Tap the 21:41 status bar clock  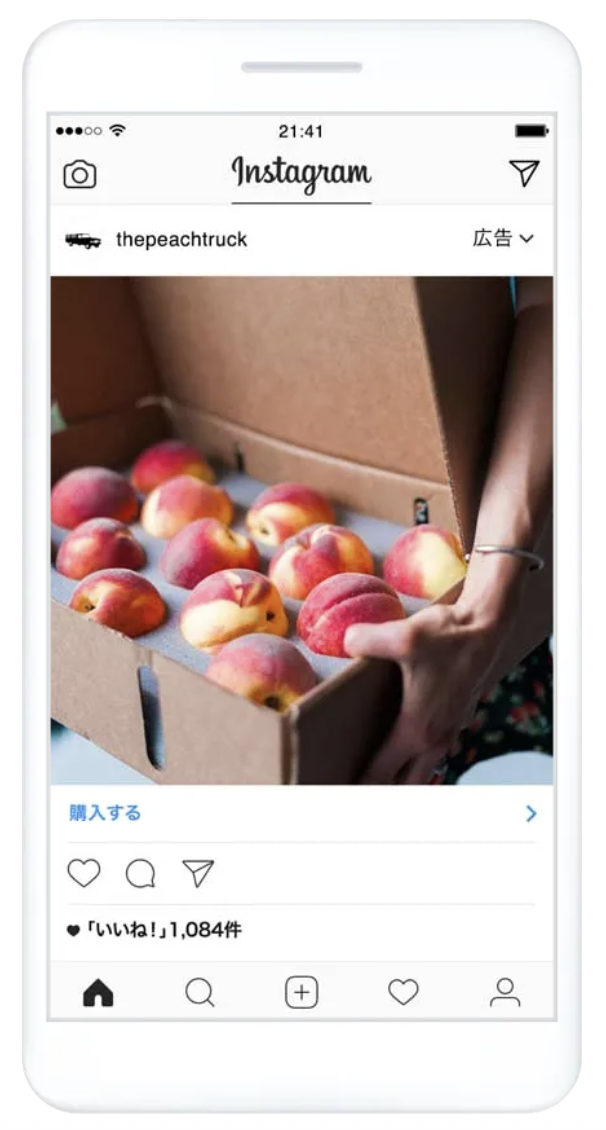tap(301, 131)
